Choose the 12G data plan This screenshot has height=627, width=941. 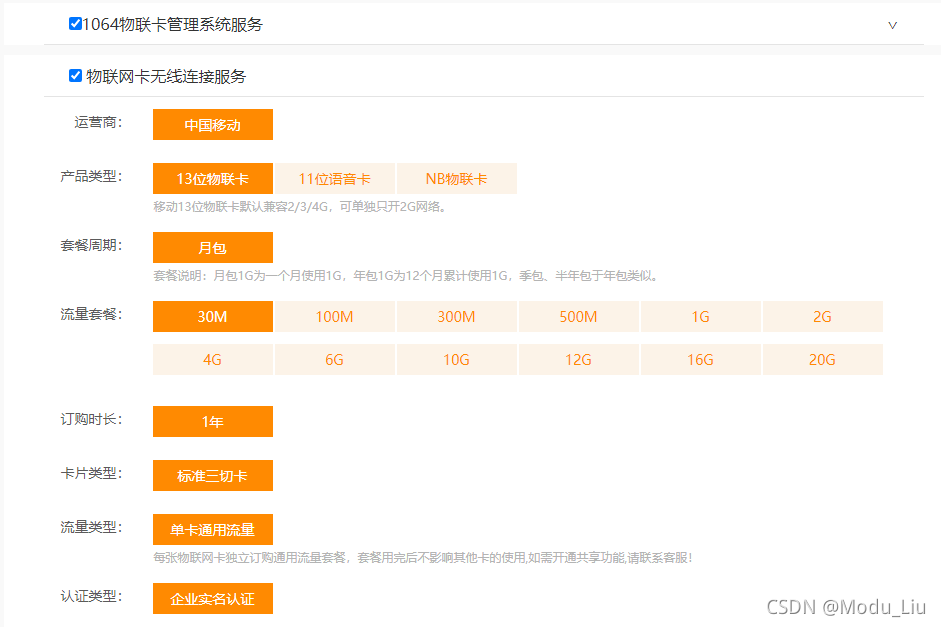(579, 359)
